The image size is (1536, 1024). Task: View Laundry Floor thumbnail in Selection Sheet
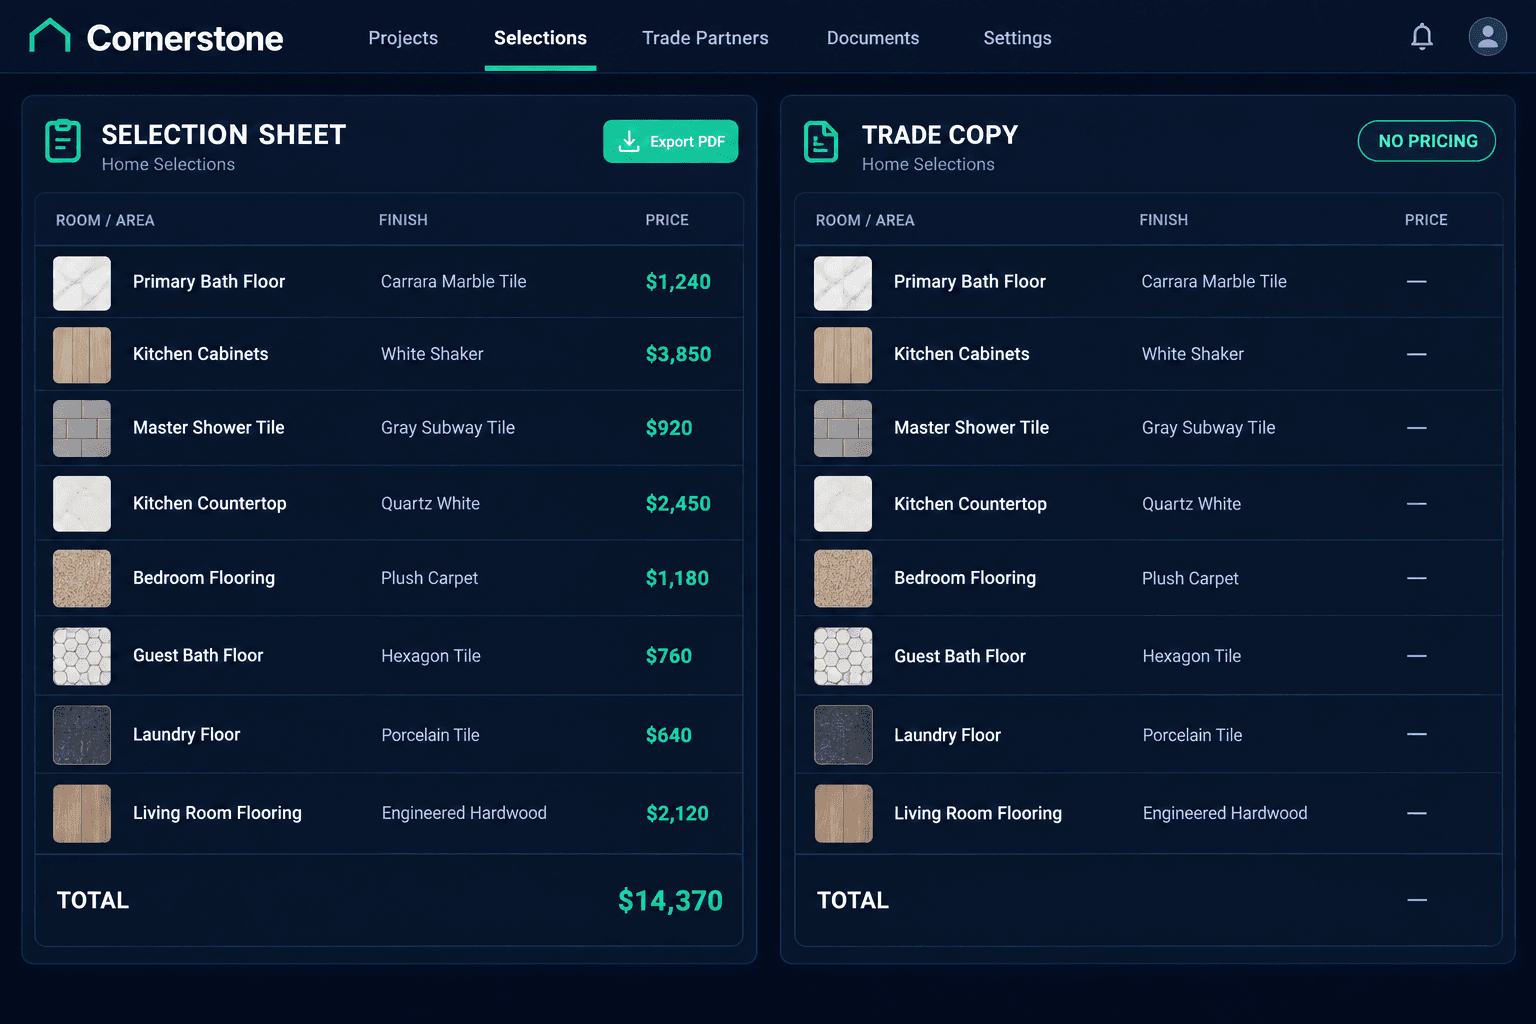82,735
